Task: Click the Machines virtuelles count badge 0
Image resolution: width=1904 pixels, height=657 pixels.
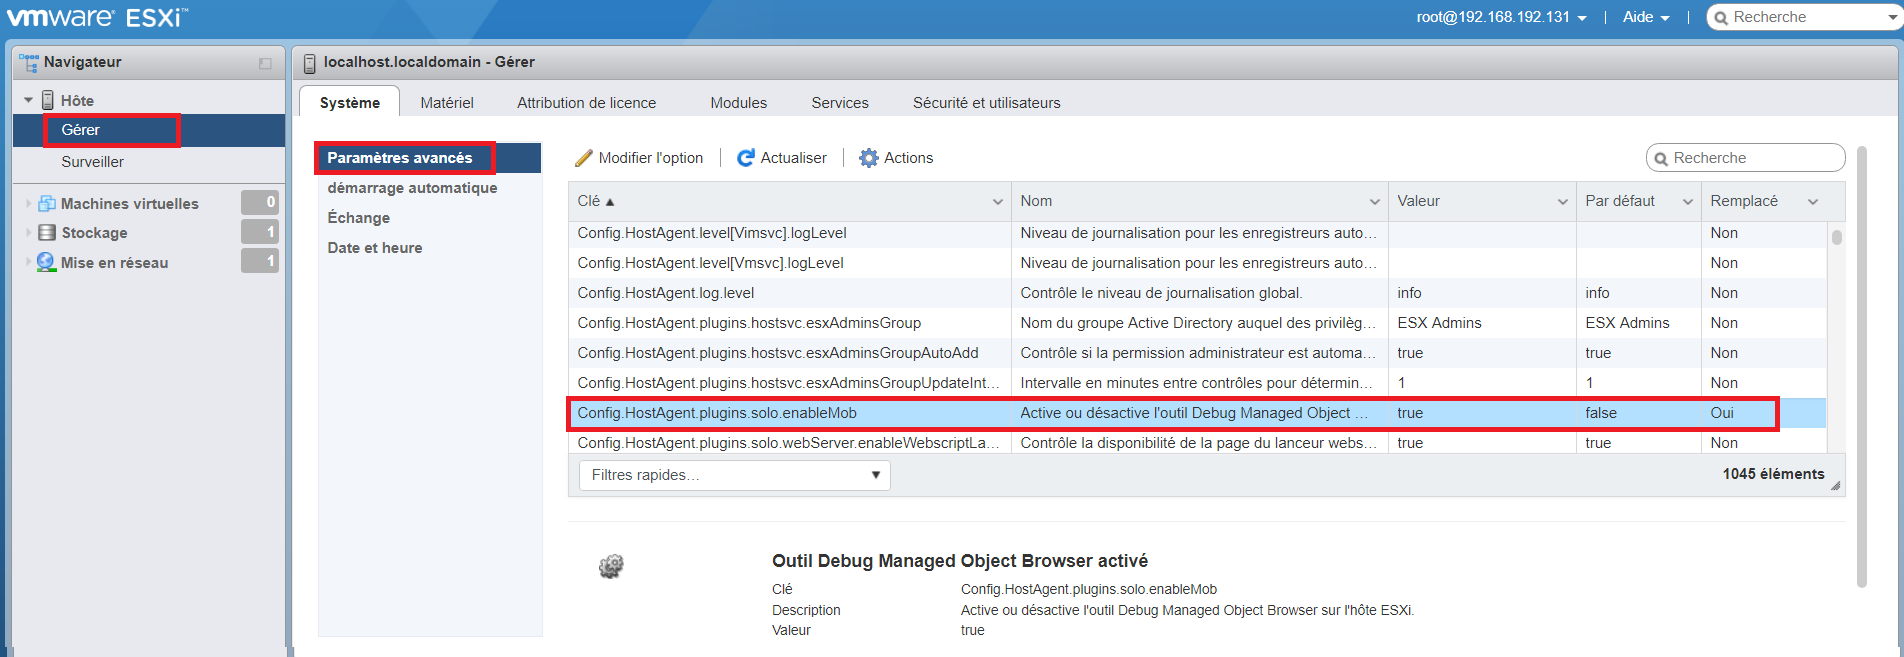Action: pyautogui.click(x=260, y=202)
